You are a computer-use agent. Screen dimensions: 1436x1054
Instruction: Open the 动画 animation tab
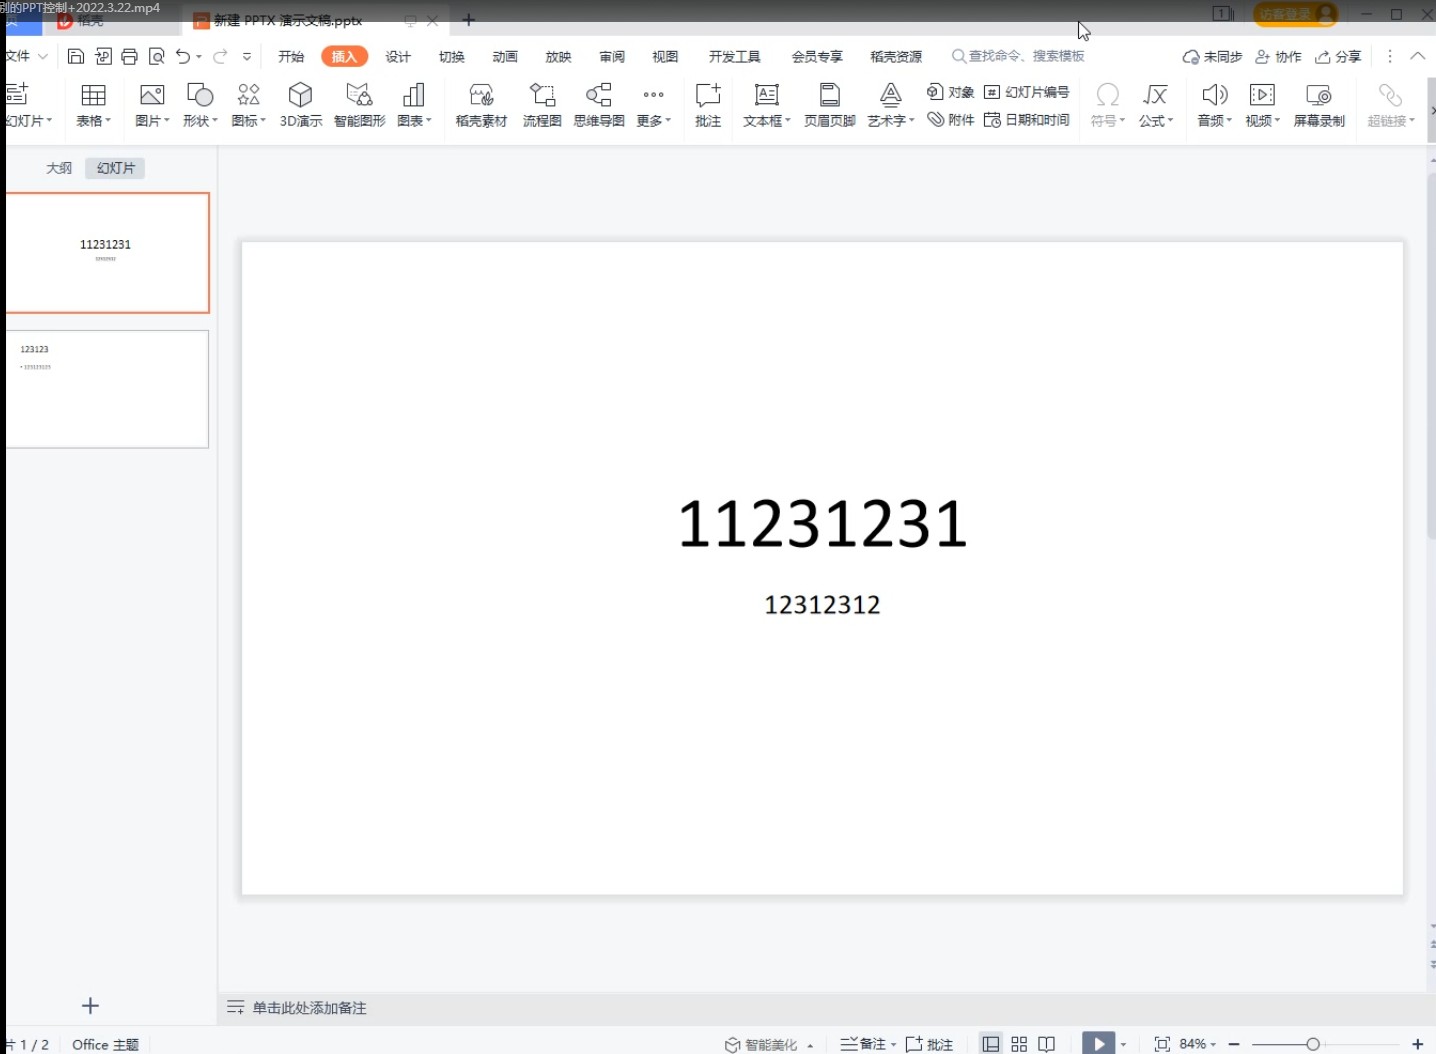pyautogui.click(x=505, y=56)
